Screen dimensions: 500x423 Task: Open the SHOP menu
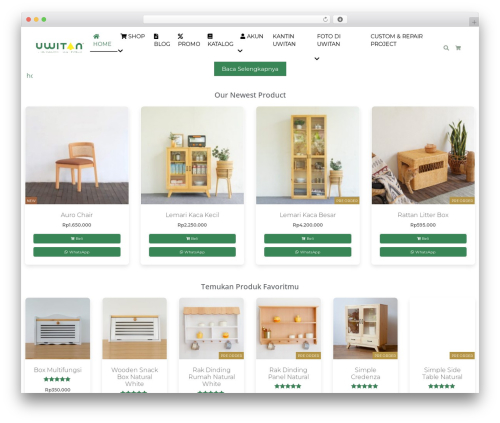pyautogui.click(x=133, y=36)
